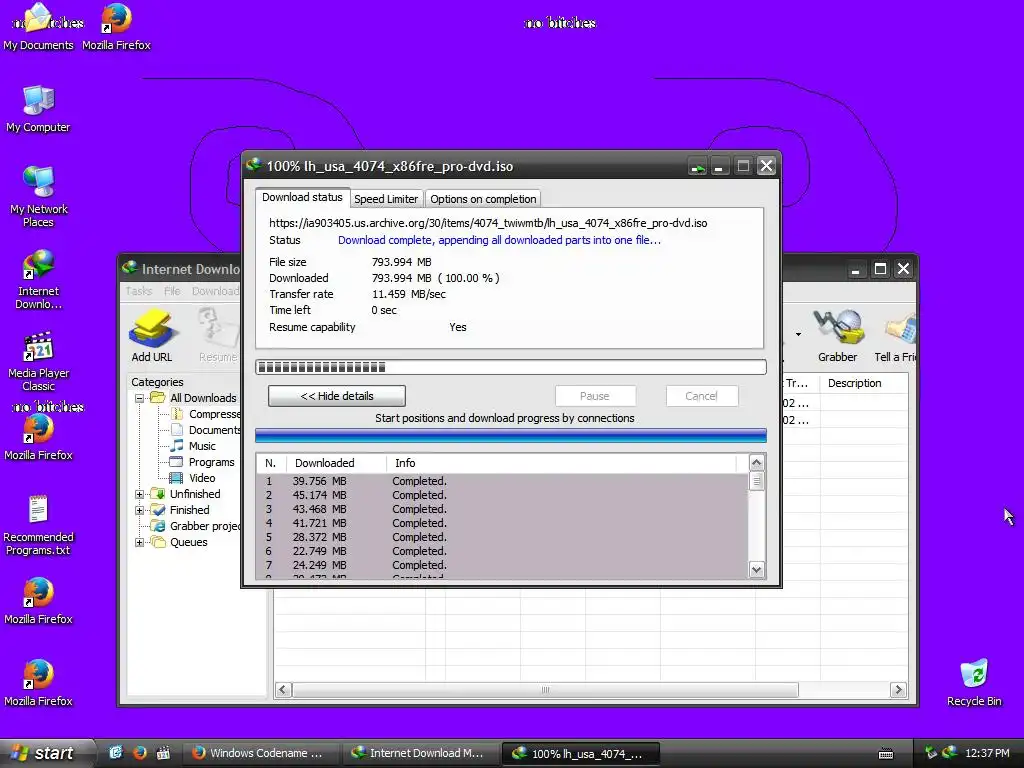1024x768 pixels.
Task: Click the Pause button
Action: (x=595, y=396)
